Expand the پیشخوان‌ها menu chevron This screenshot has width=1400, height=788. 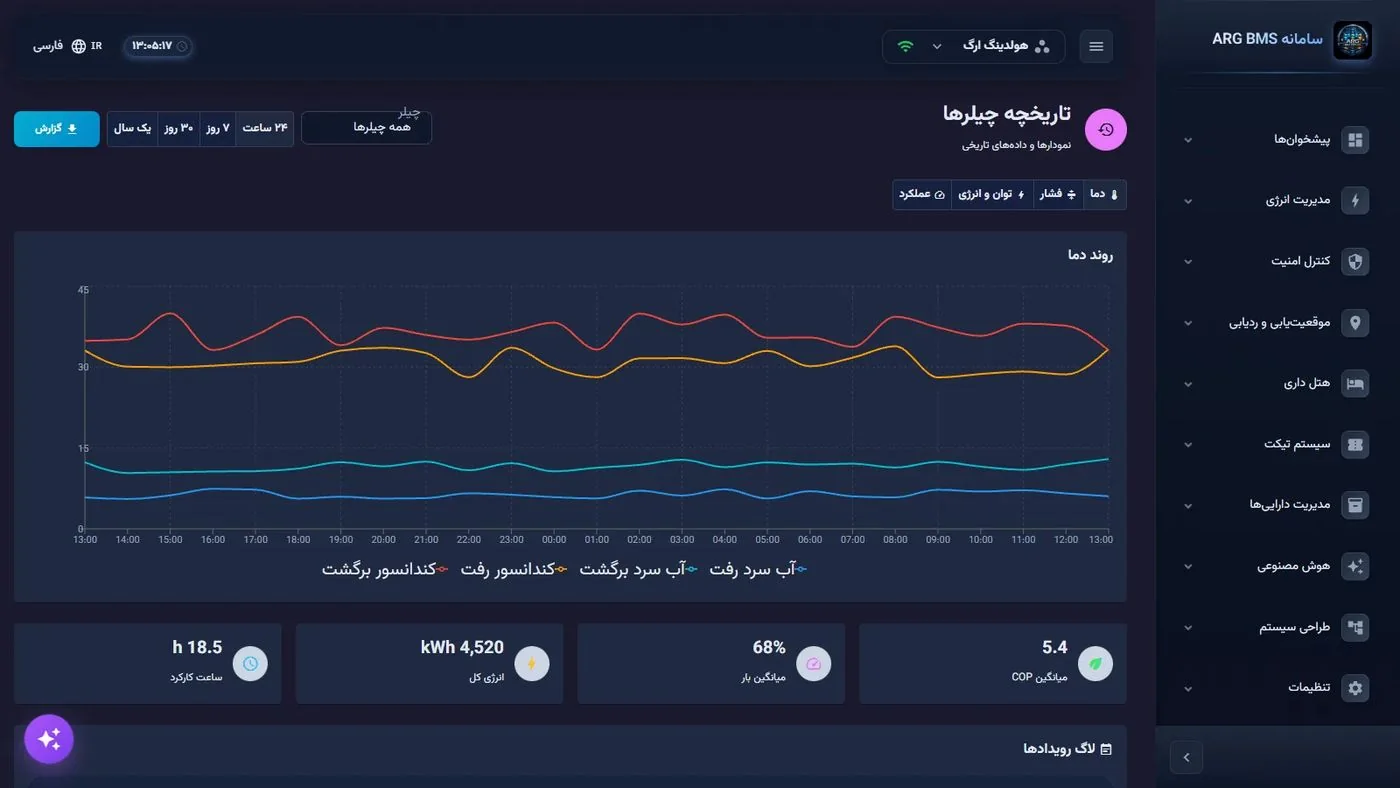[x=1188, y=140]
